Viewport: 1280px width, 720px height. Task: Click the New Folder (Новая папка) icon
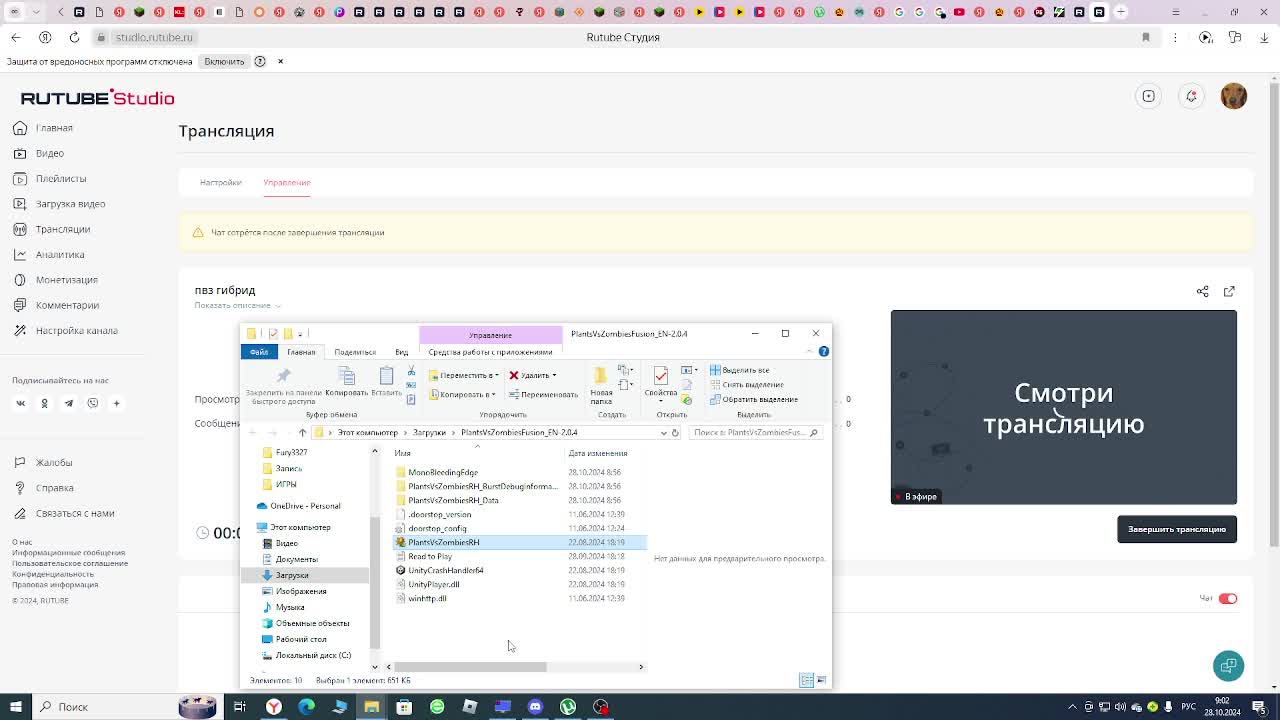[600, 380]
